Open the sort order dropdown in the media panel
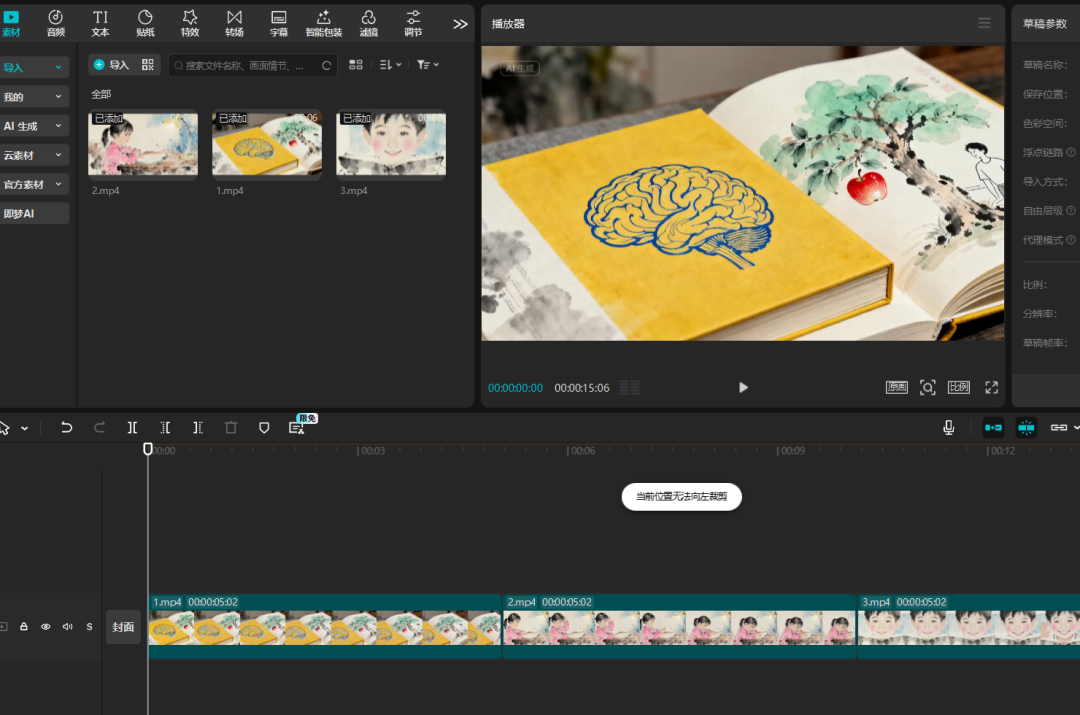Screen dimensions: 1080x715 [390, 64]
